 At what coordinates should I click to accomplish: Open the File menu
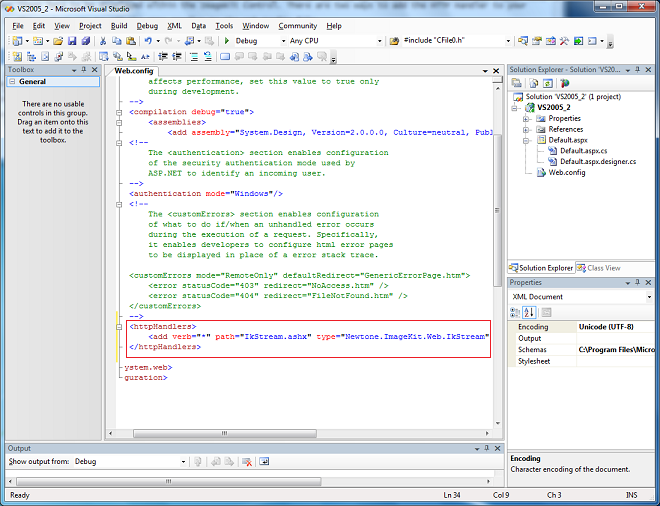18,26
